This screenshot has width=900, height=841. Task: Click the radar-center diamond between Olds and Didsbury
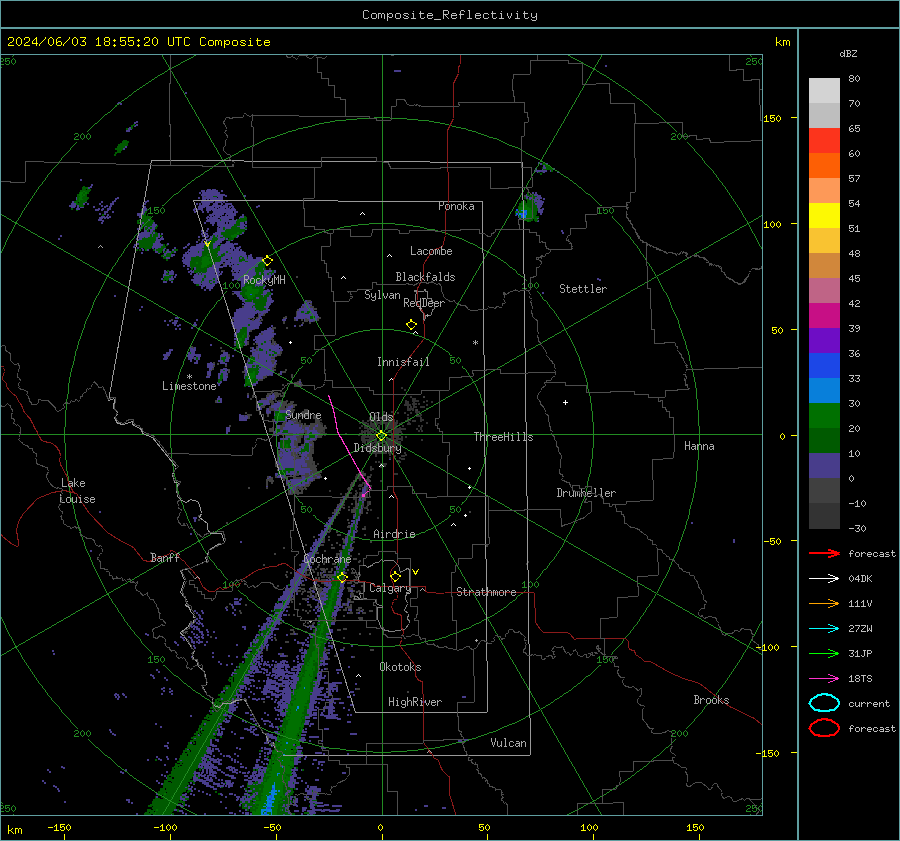[381, 436]
